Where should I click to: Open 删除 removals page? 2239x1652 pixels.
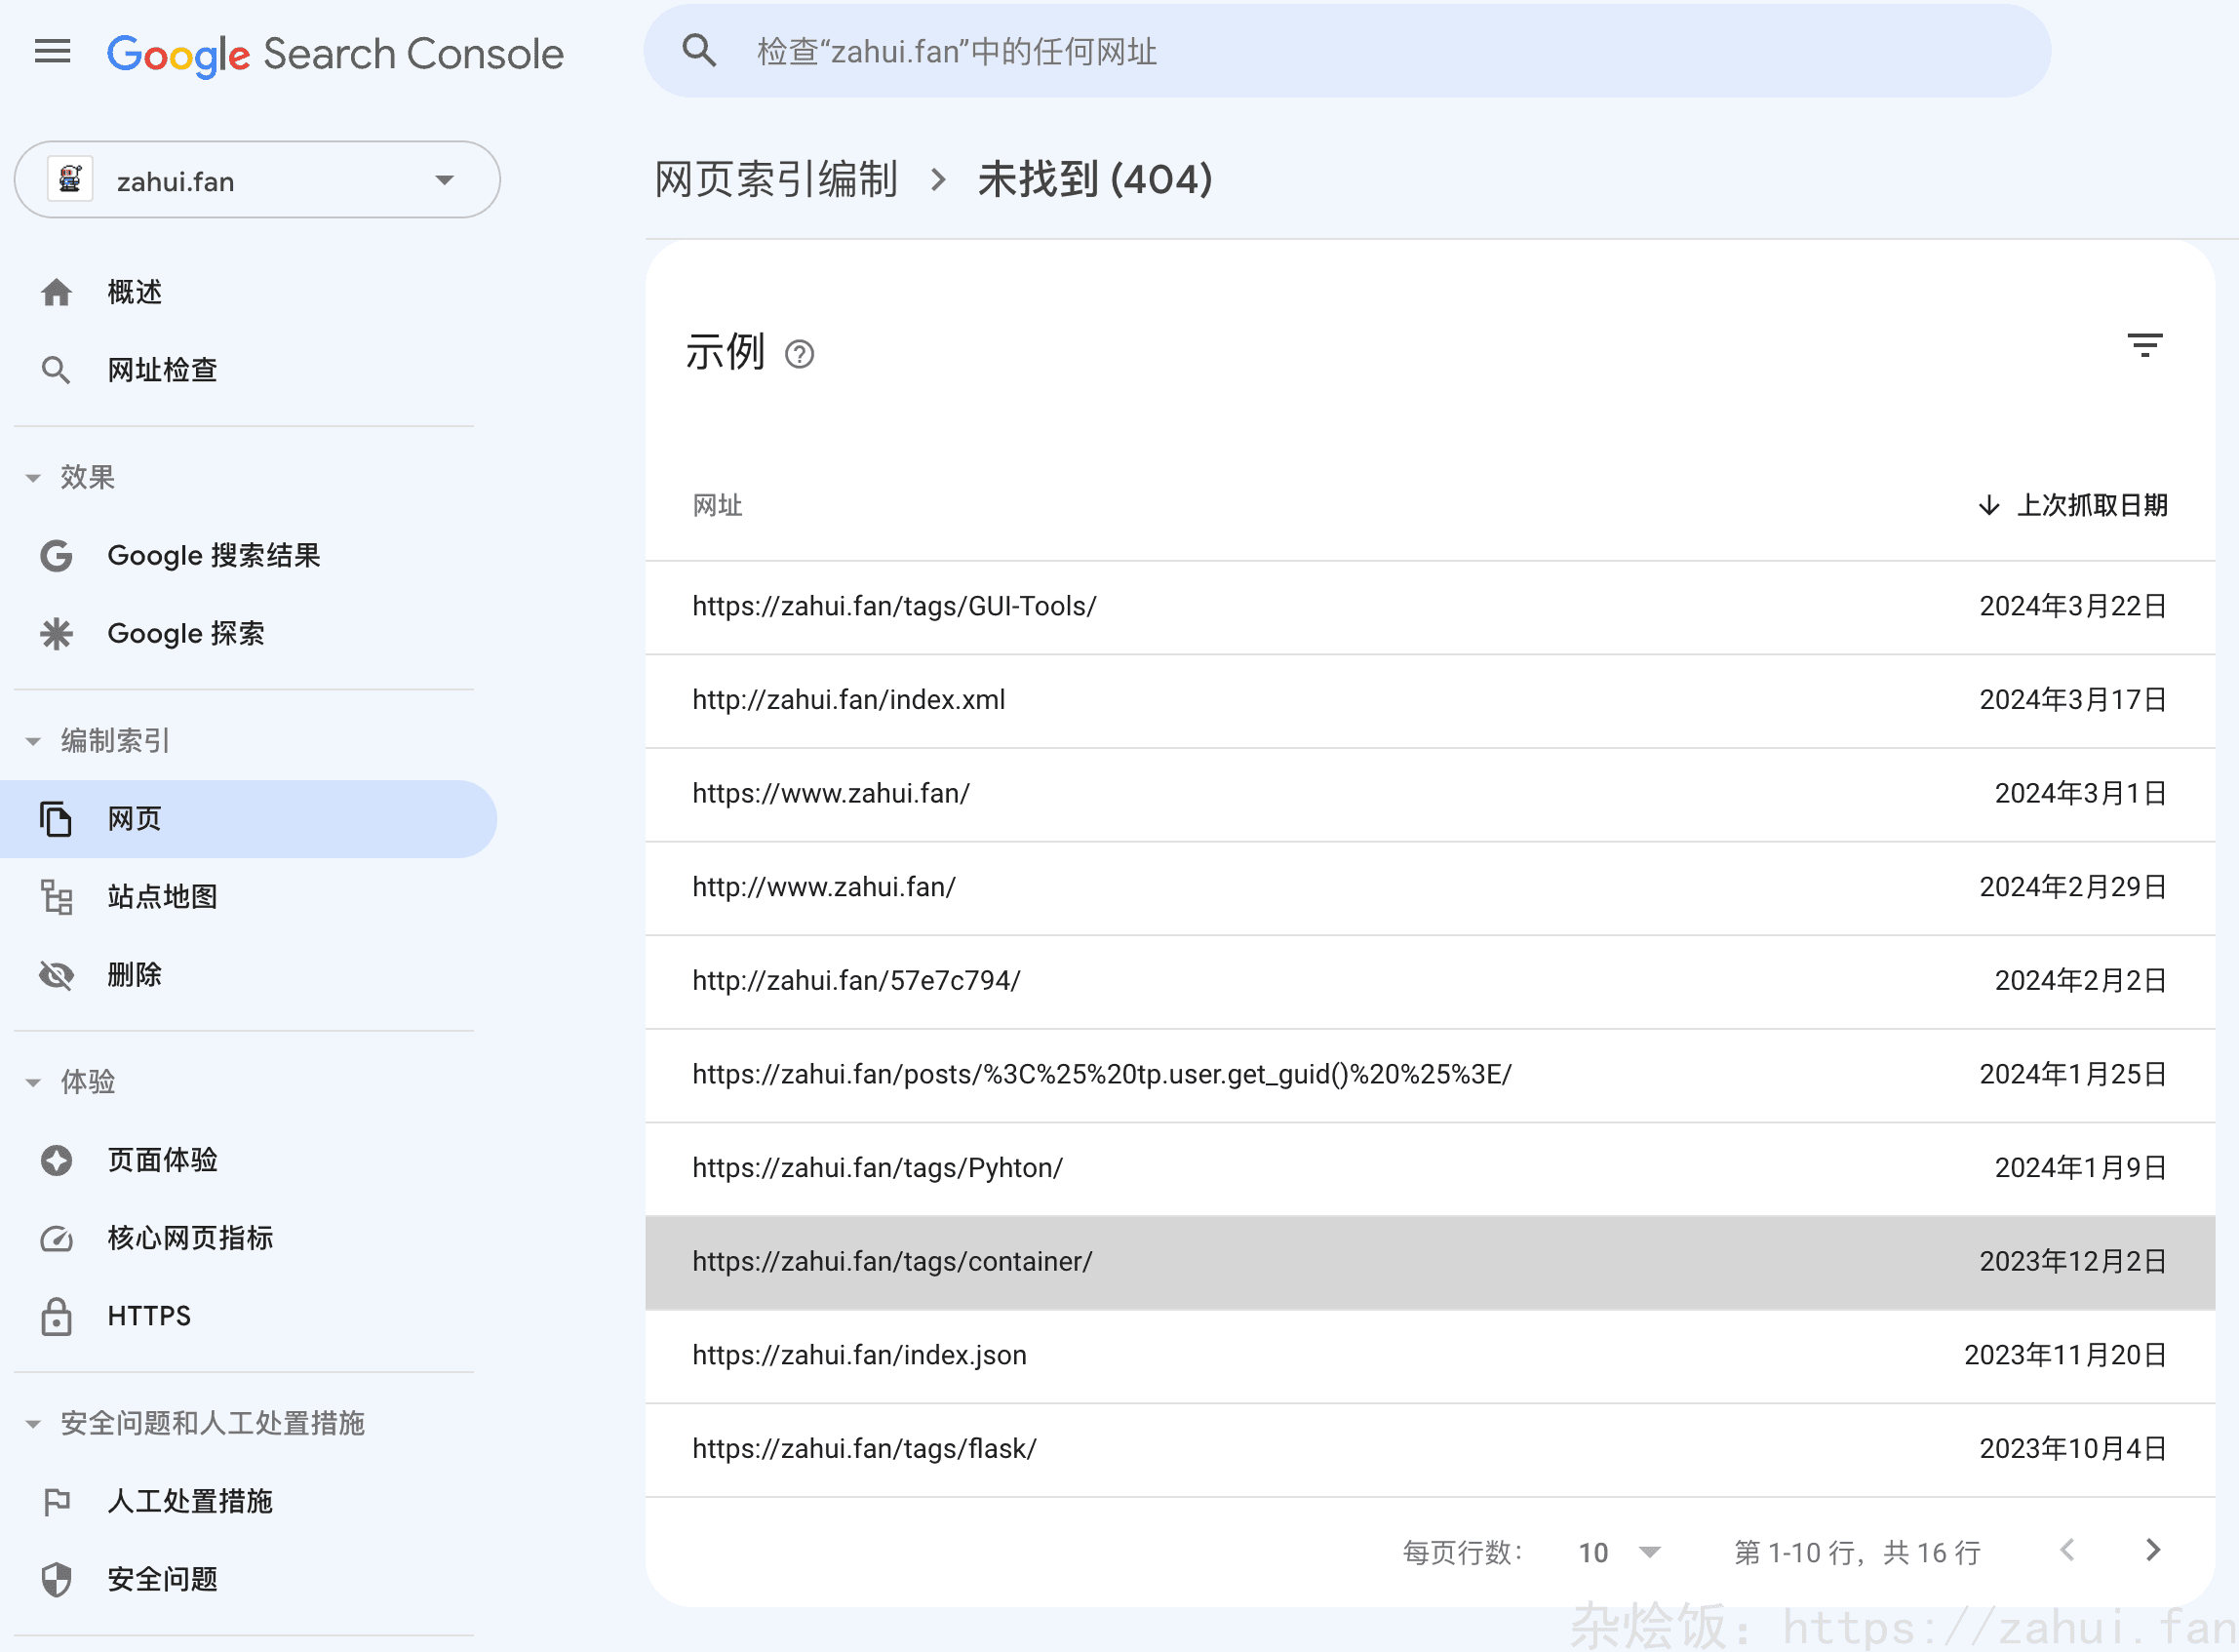pyautogui.click(x=134, y=975)
